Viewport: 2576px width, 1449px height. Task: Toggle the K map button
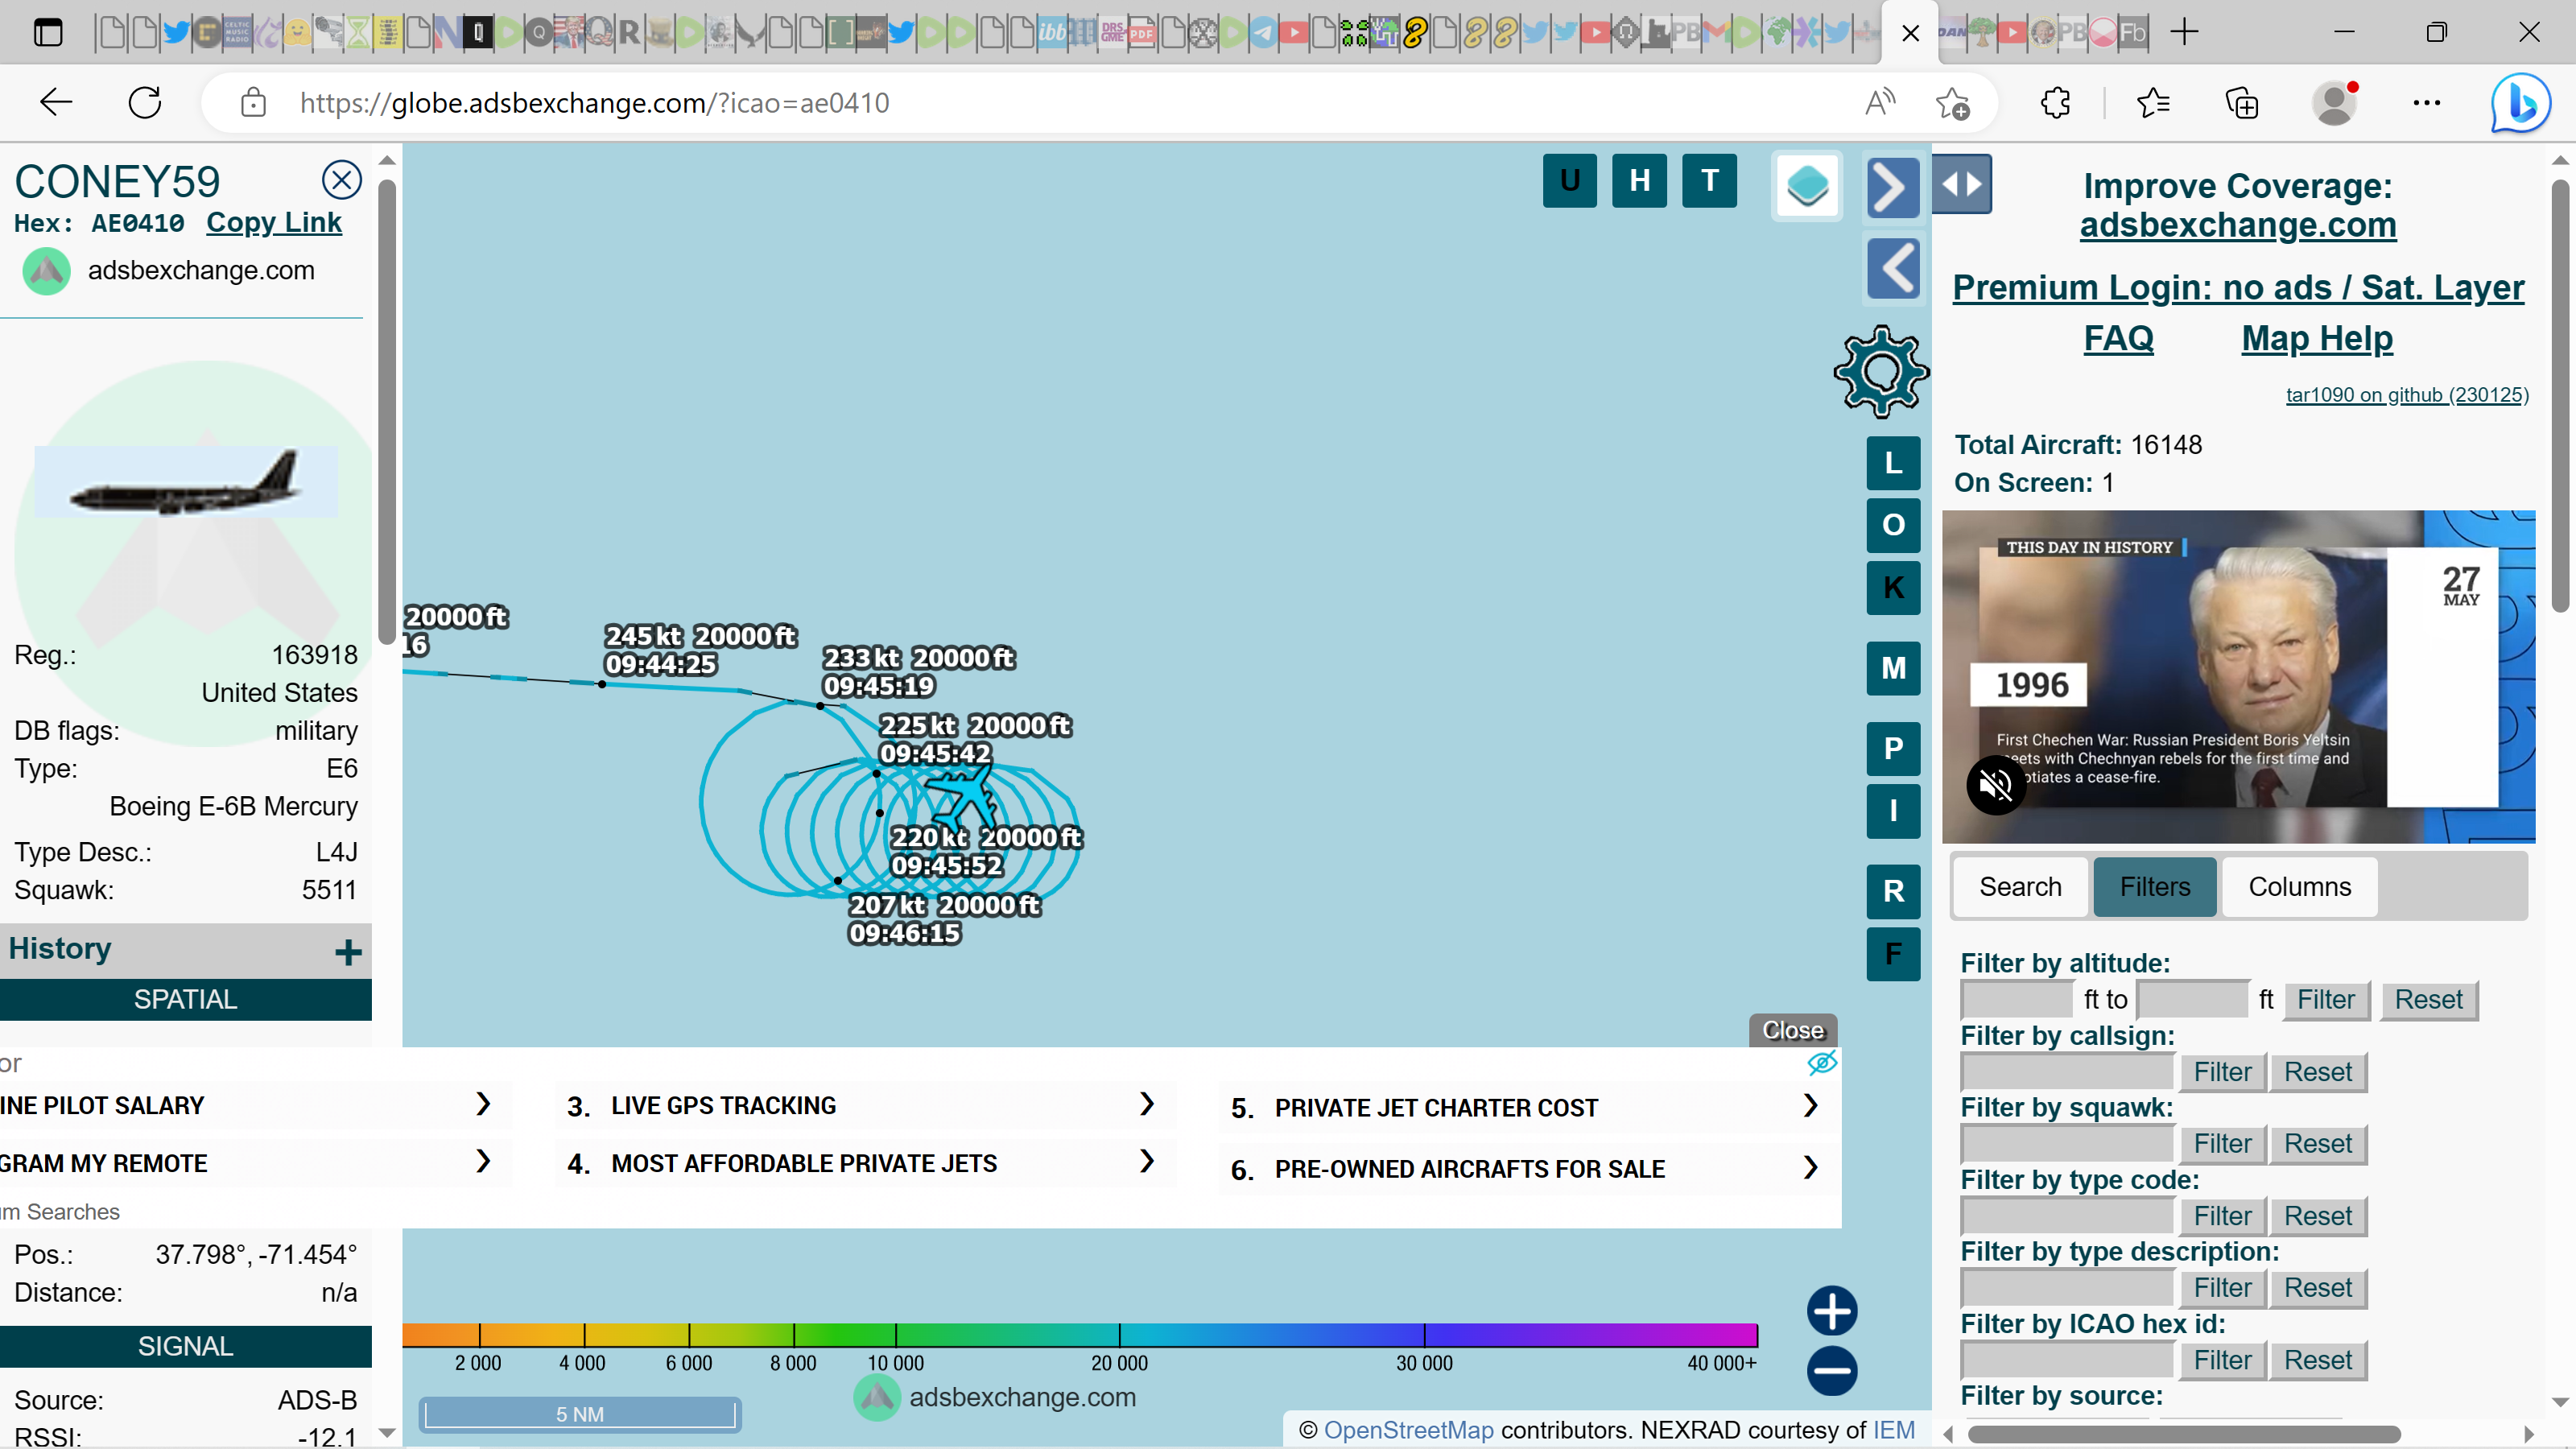tap(1893, 587)
